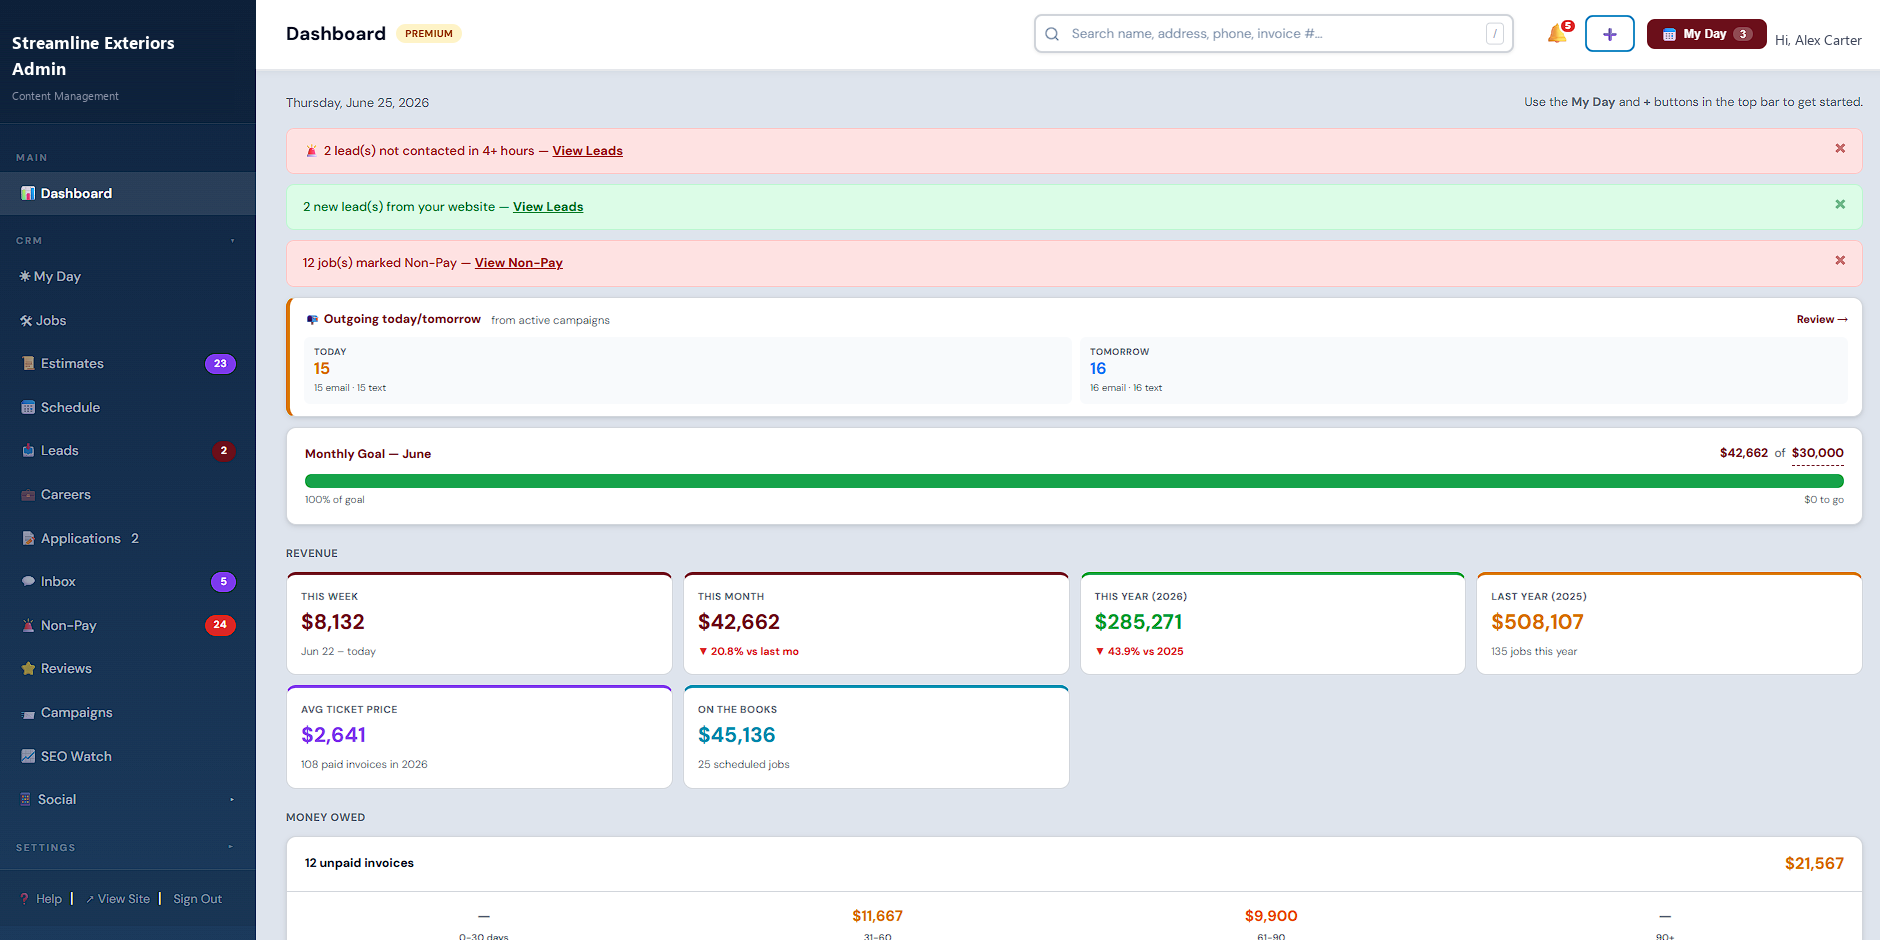Click the View Site link

[118, 899]
